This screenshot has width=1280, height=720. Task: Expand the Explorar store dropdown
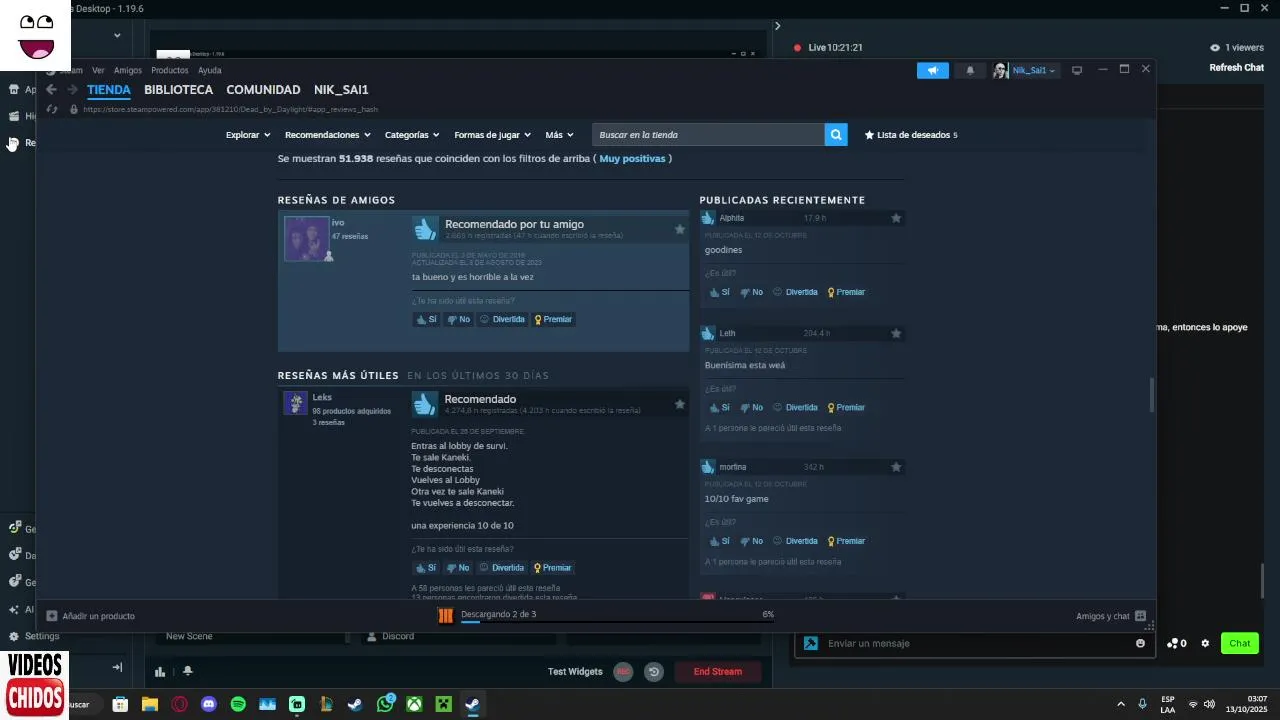(x=248, y=134)
